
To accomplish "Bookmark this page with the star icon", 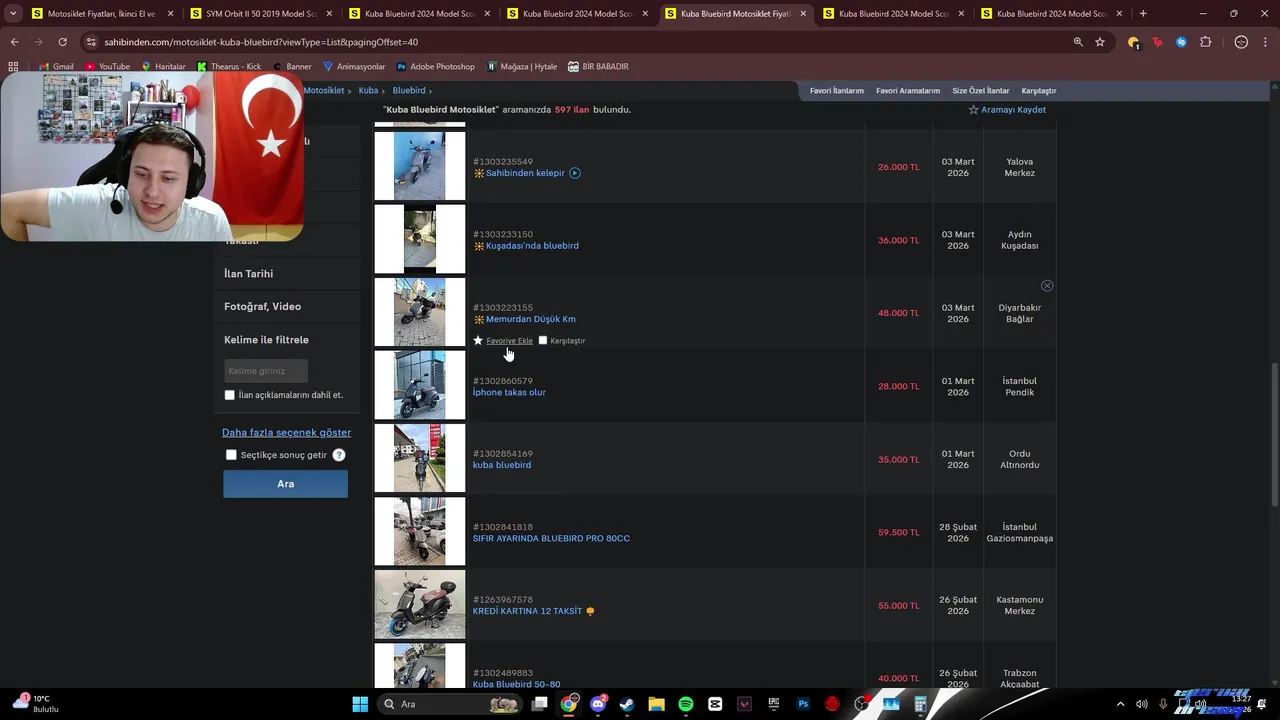I will [x=1100, y=42].
